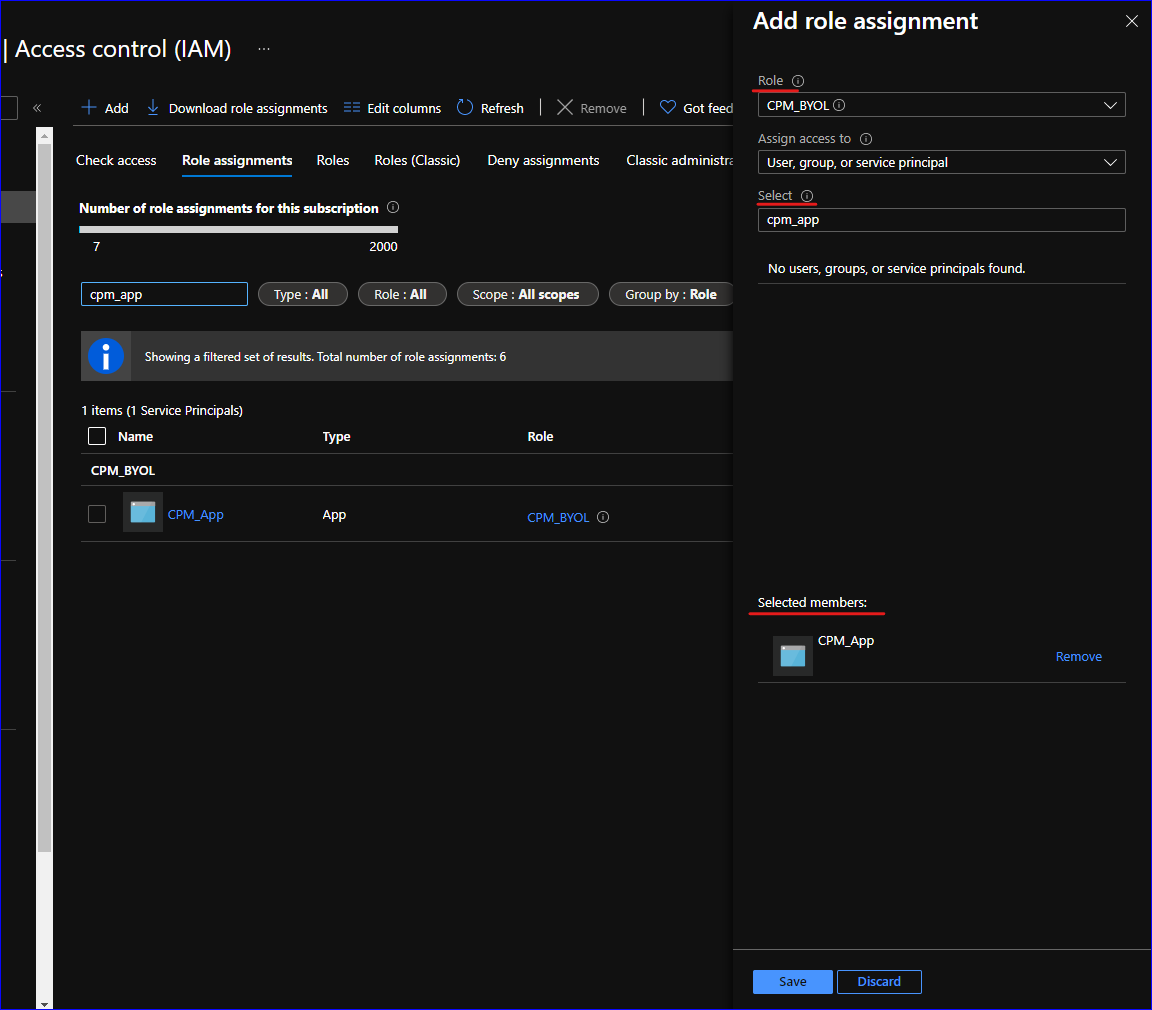Save the role assignment
The image size is (1152, 1010).
point(792,982)
